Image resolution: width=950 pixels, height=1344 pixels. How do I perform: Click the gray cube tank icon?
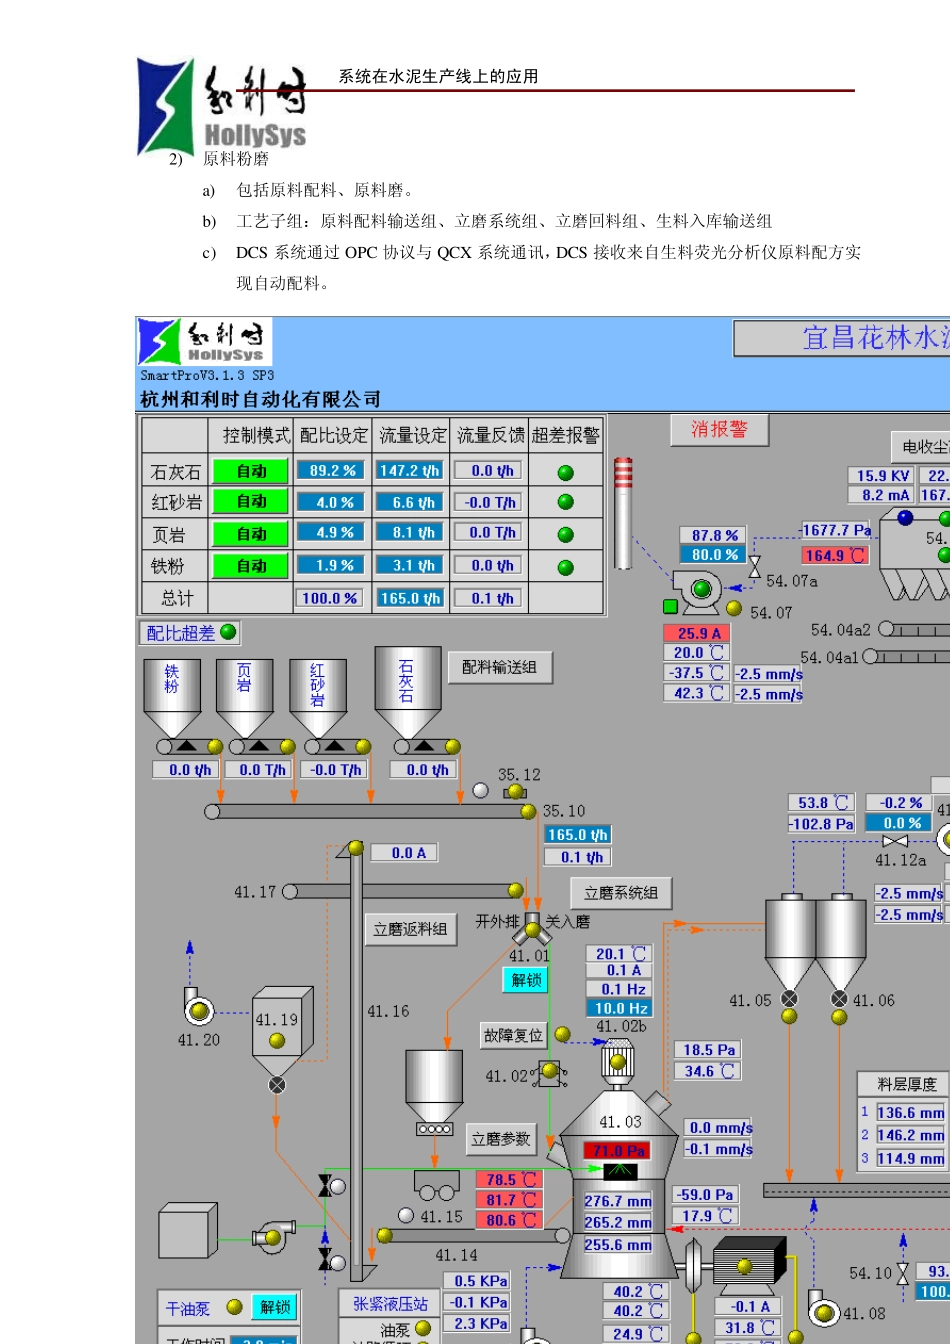(188, 1232)
